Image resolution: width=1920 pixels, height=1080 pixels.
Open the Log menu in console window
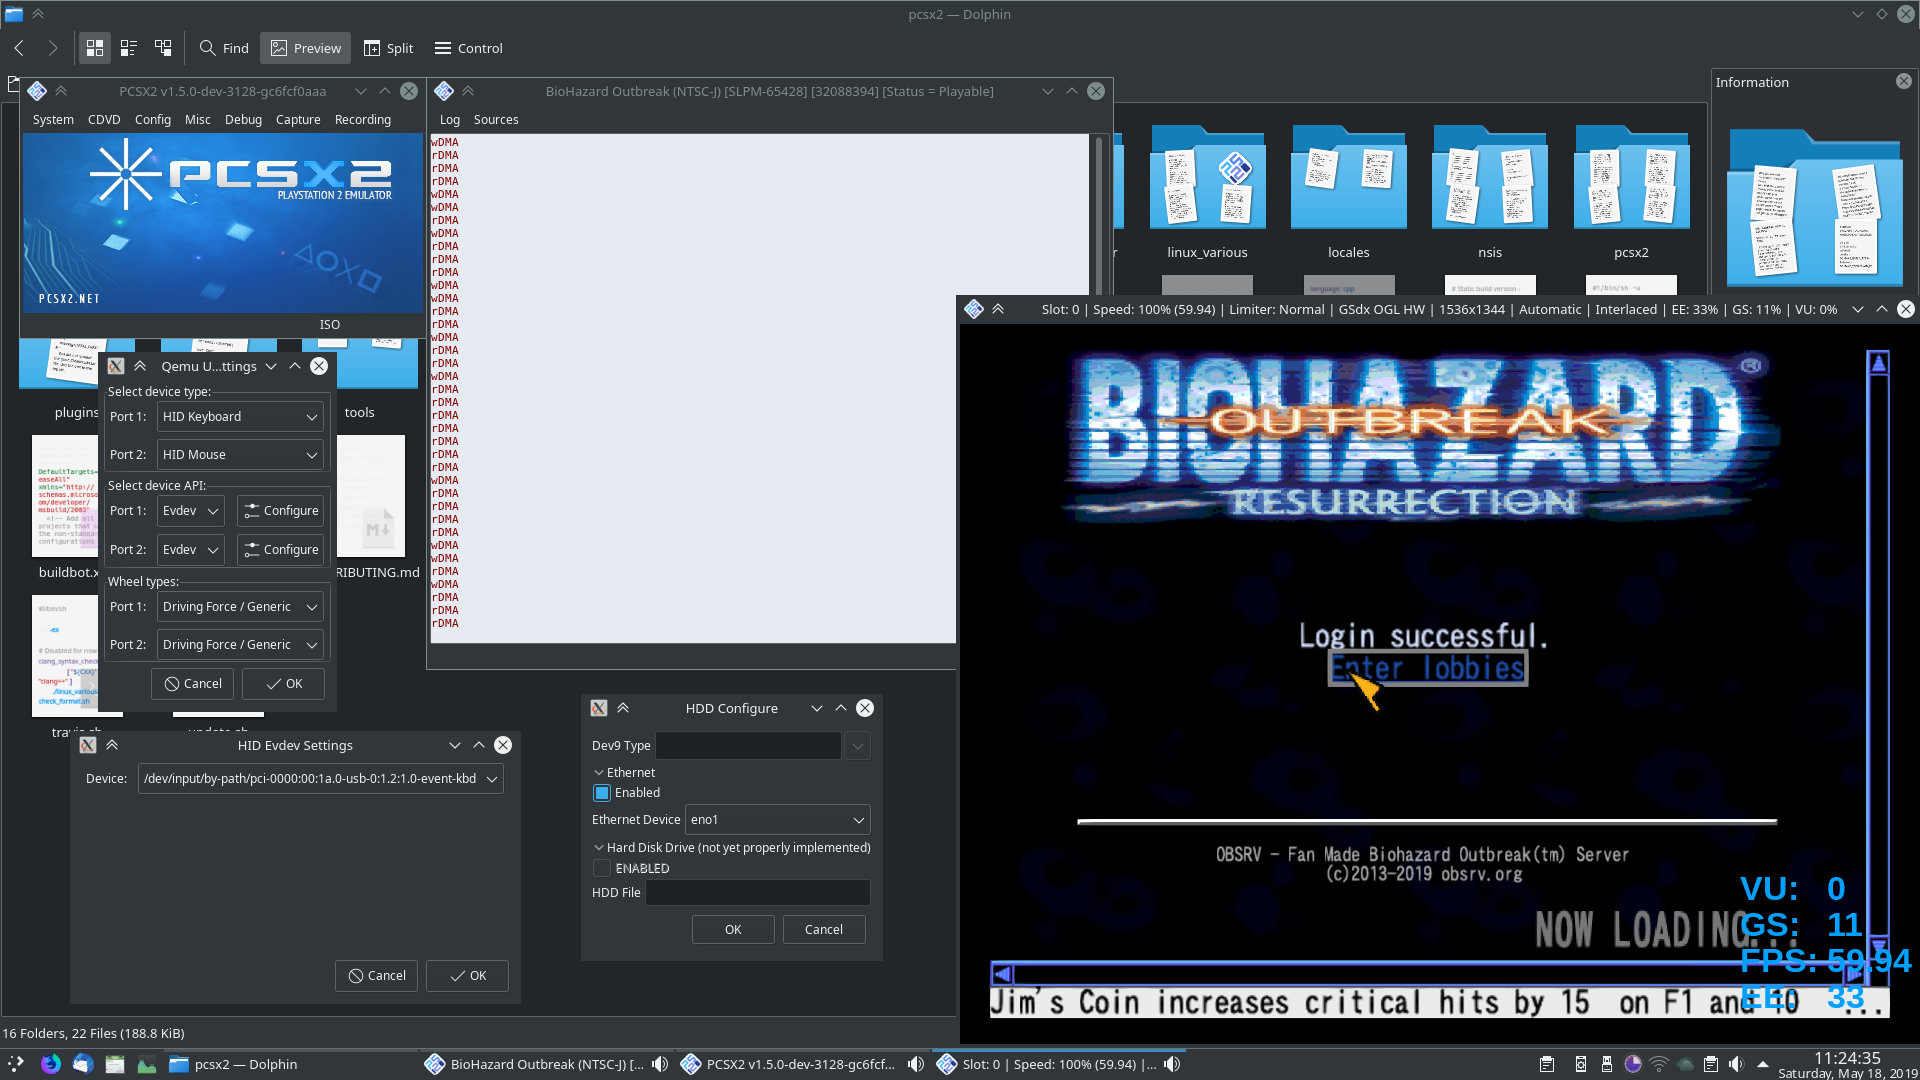pos(450,120)
